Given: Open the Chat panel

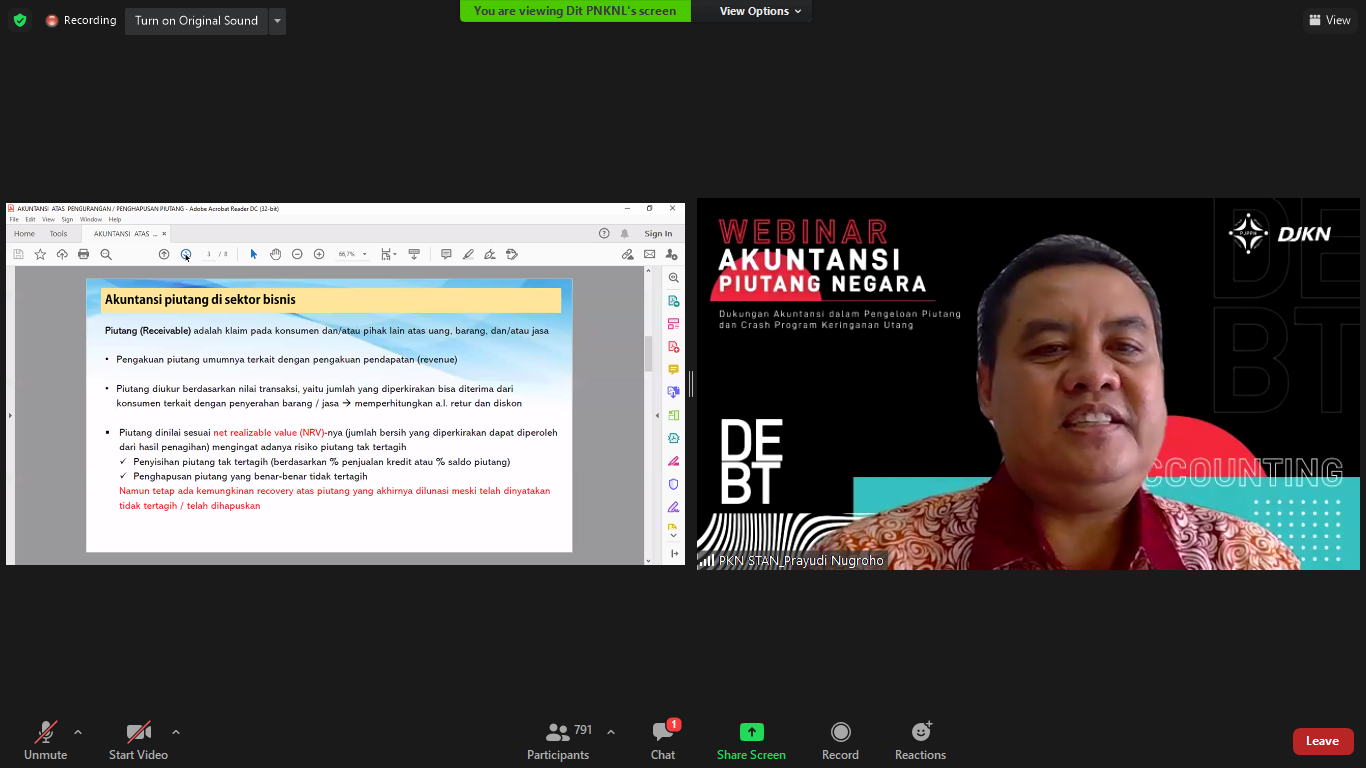Looking at the screenshot, I should click(662, 741).
